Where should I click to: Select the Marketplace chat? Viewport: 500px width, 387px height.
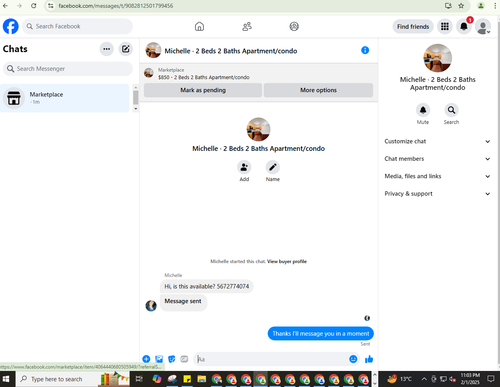point(65,98)
